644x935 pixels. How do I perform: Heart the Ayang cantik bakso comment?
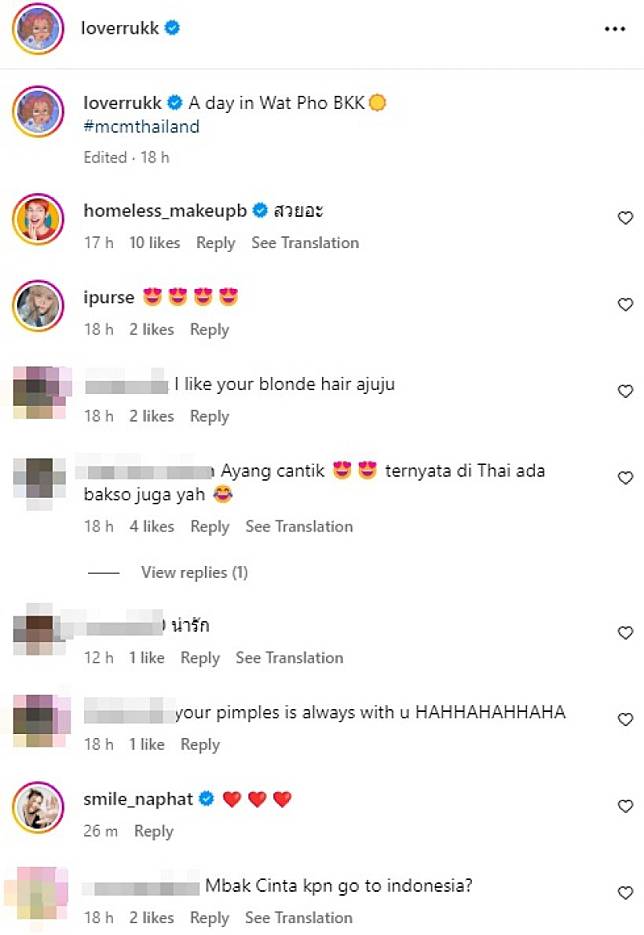[625, 478]
